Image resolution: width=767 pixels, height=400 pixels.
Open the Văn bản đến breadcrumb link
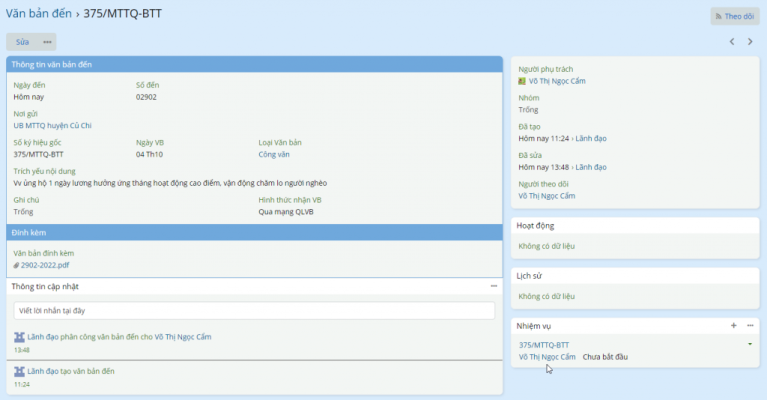(x=39, y=13)
